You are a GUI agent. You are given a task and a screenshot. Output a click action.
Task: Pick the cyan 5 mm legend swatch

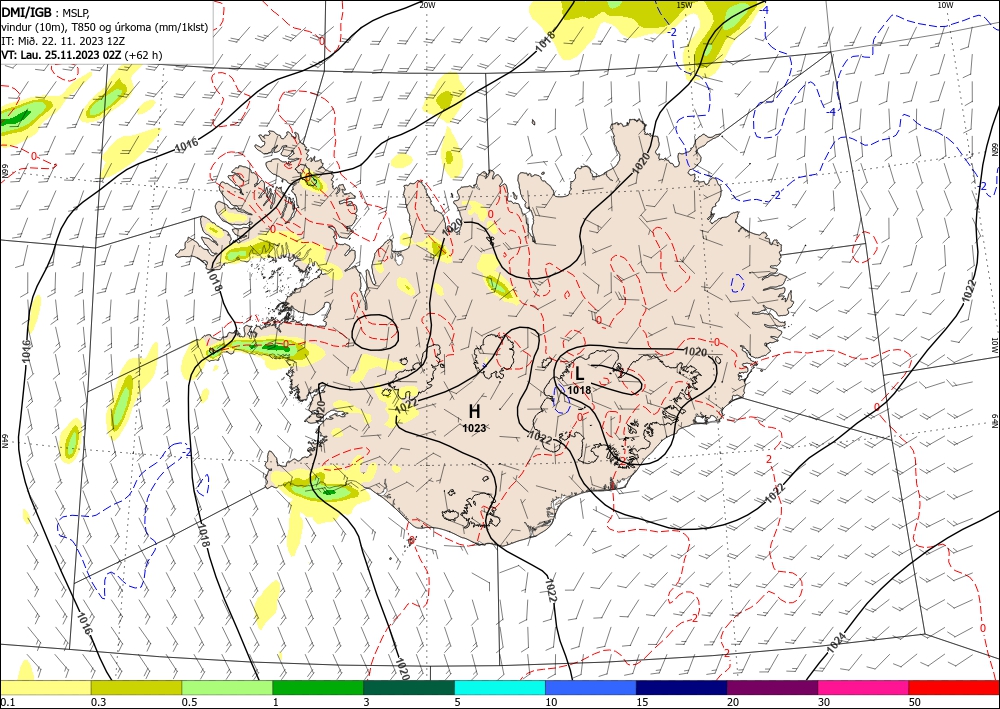[500, 687]
